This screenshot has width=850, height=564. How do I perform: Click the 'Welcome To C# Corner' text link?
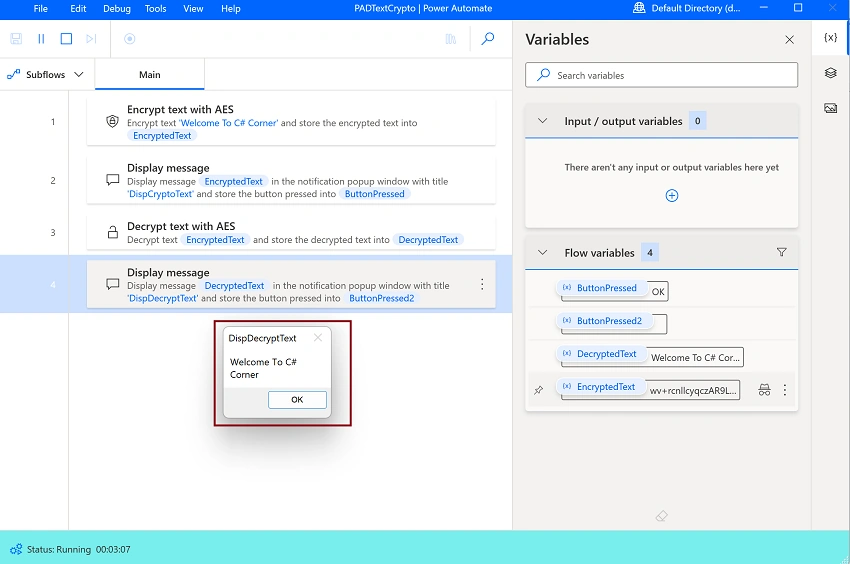click(228, 123)
